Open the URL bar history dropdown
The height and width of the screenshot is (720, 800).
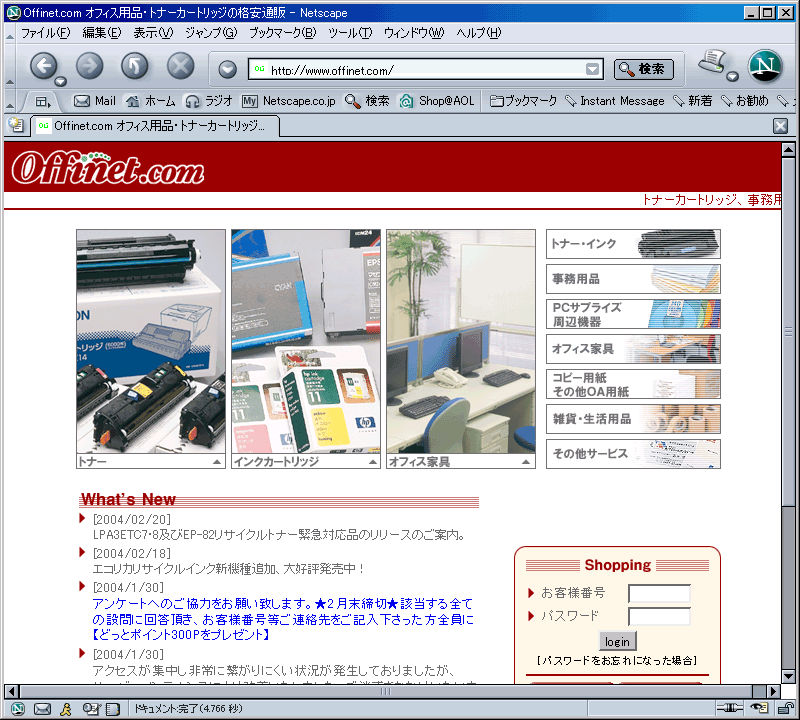coord(592,69)
